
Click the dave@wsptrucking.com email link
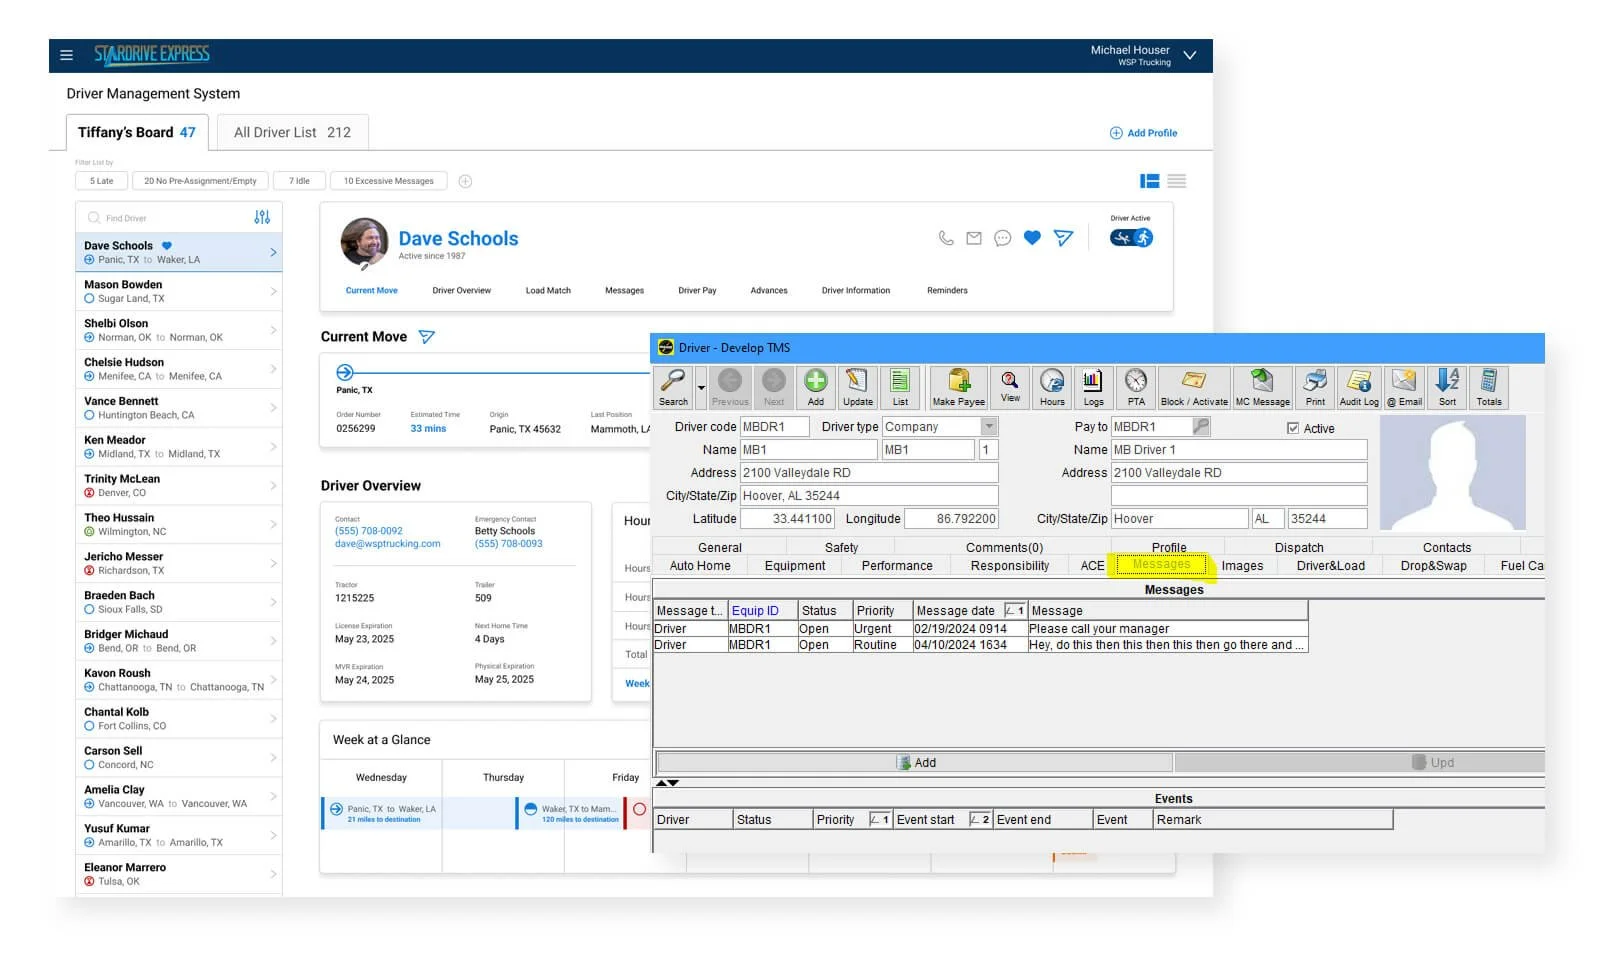click(x=387, y=544)
